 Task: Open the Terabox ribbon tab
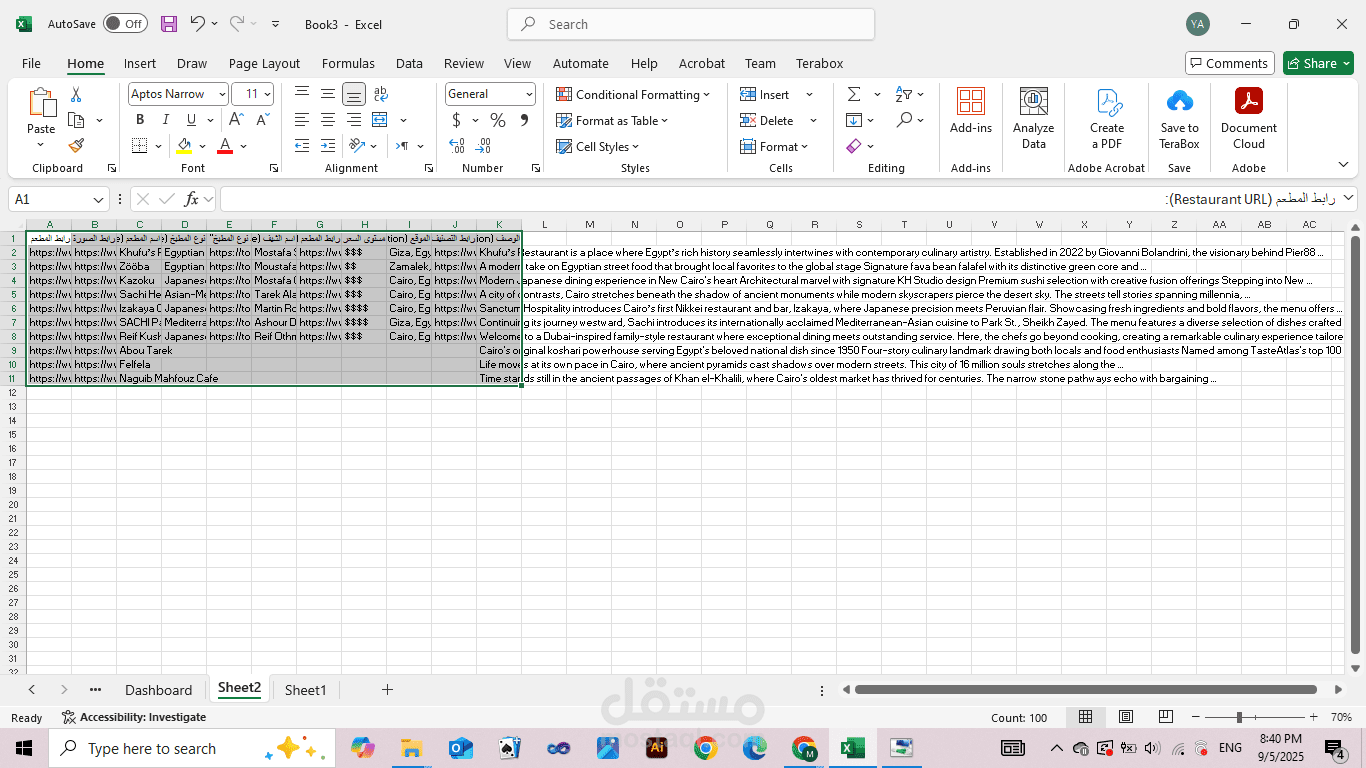pos(819,63)
